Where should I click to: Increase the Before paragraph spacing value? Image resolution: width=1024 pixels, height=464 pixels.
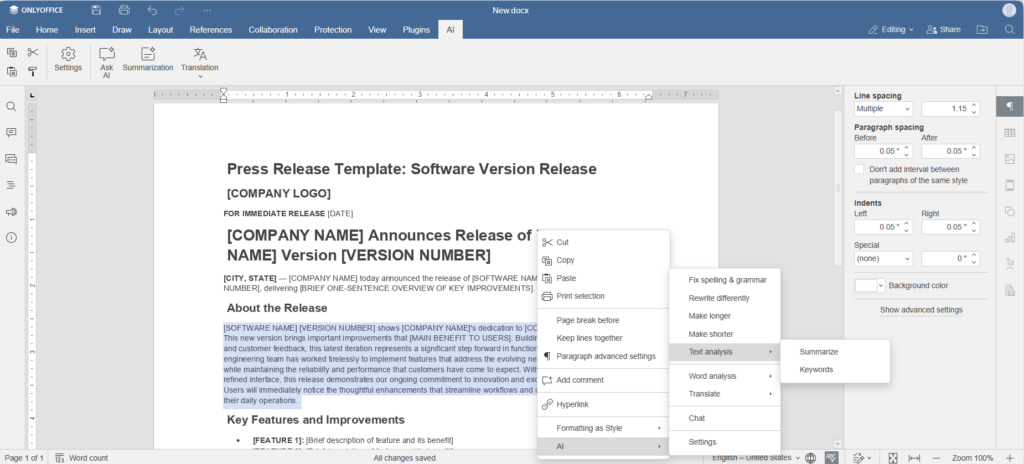click(x=906, y=147)
